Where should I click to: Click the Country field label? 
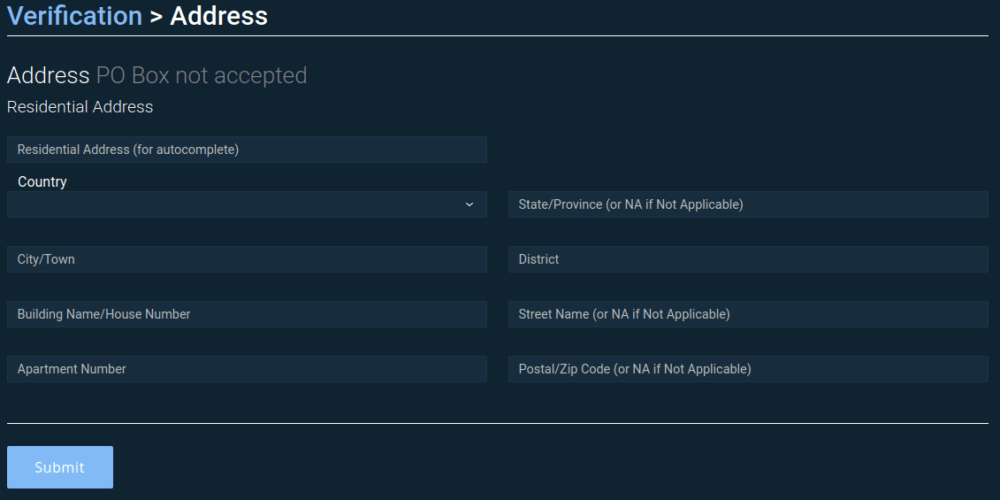42,182
